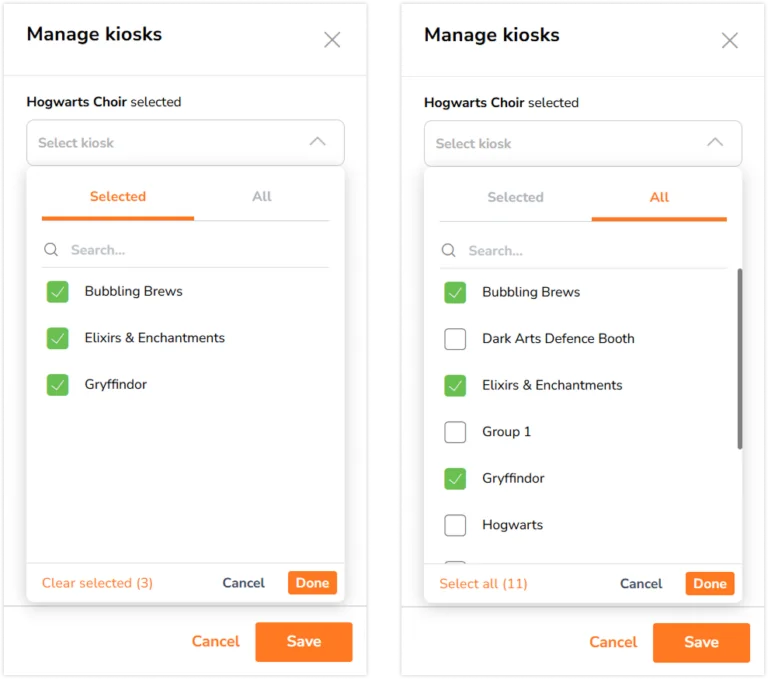This screenshot has height=679, width=768.
Task: Uncheck Elixirs & Enchantments in the All list
Action: click(455, 386)
